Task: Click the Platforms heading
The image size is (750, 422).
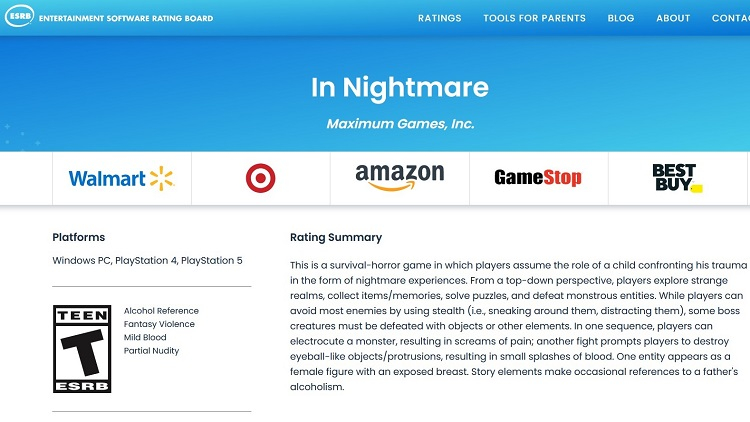Action: [x=78, y=238]
